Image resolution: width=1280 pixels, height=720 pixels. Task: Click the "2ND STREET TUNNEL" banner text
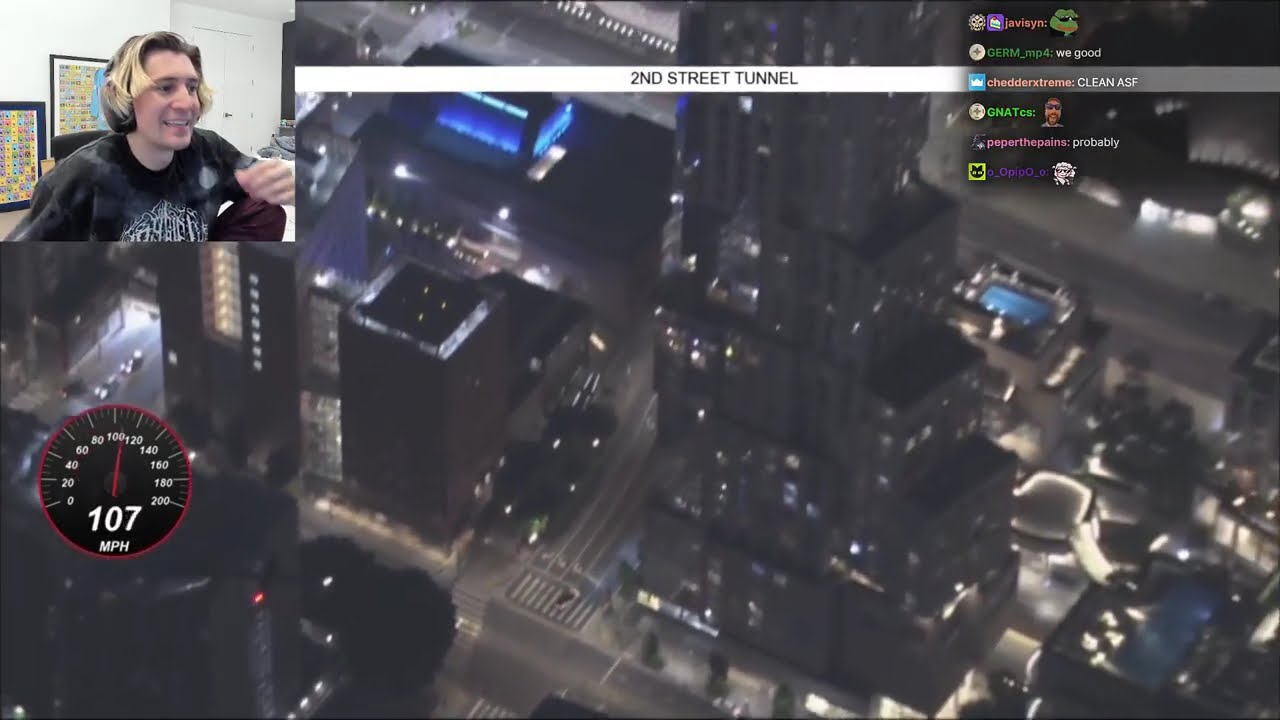714,78
